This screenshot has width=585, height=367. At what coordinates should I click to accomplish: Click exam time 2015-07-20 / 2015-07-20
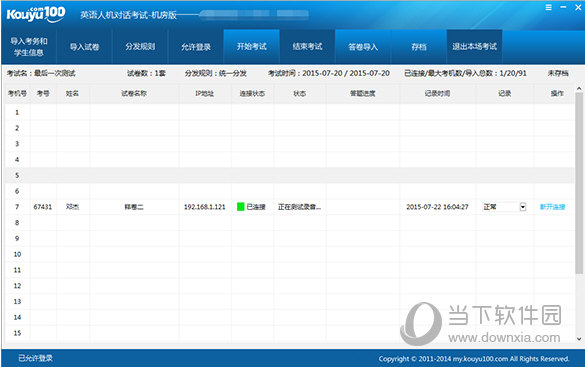point(346,73)
